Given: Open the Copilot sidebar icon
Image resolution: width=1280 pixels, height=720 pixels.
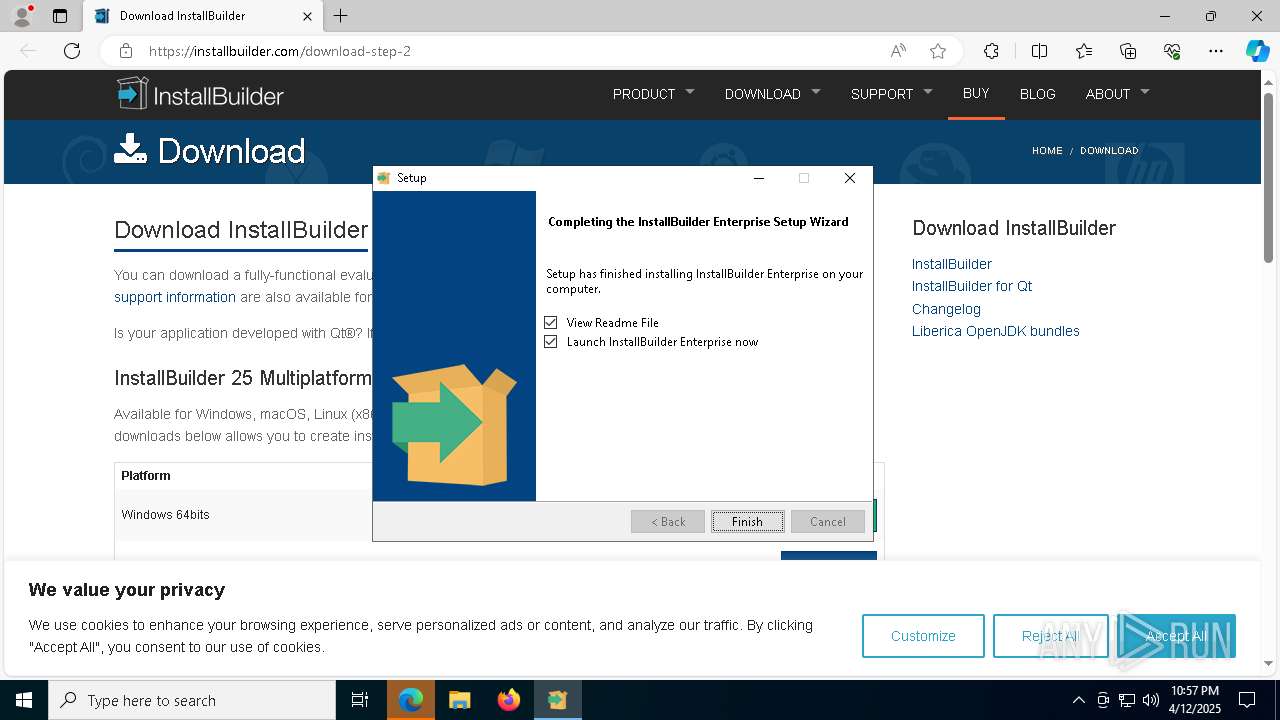Looking at the screenshot, I should (x=1257, y=51).
